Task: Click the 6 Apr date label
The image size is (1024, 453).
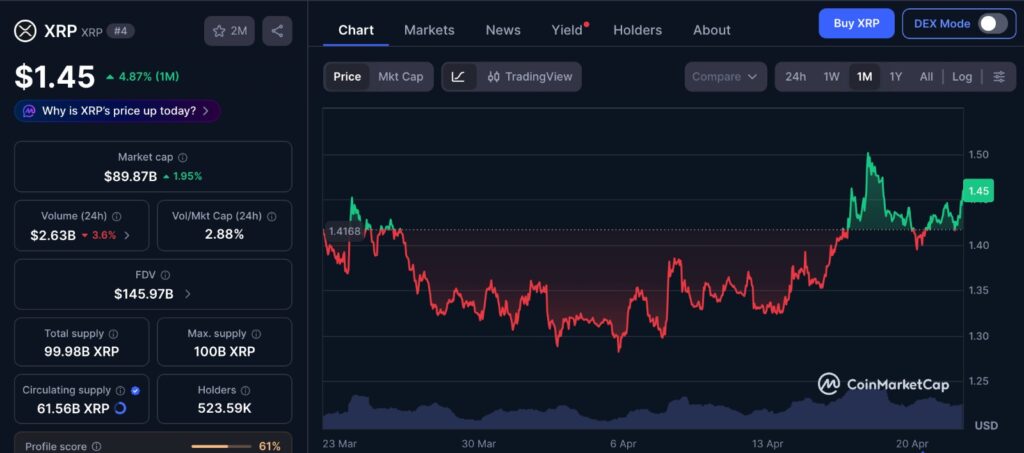Action: tap(623, 444)
